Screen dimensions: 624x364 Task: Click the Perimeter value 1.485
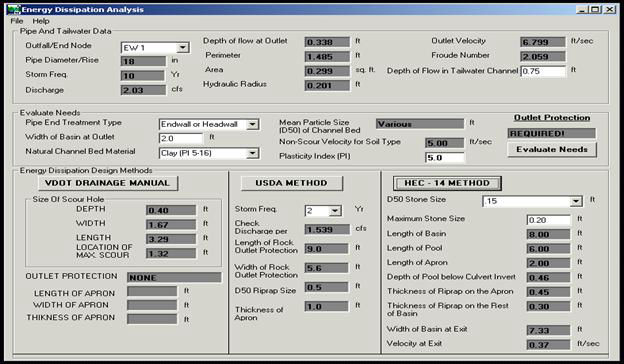pyautogui.click(x=327, y=56)
